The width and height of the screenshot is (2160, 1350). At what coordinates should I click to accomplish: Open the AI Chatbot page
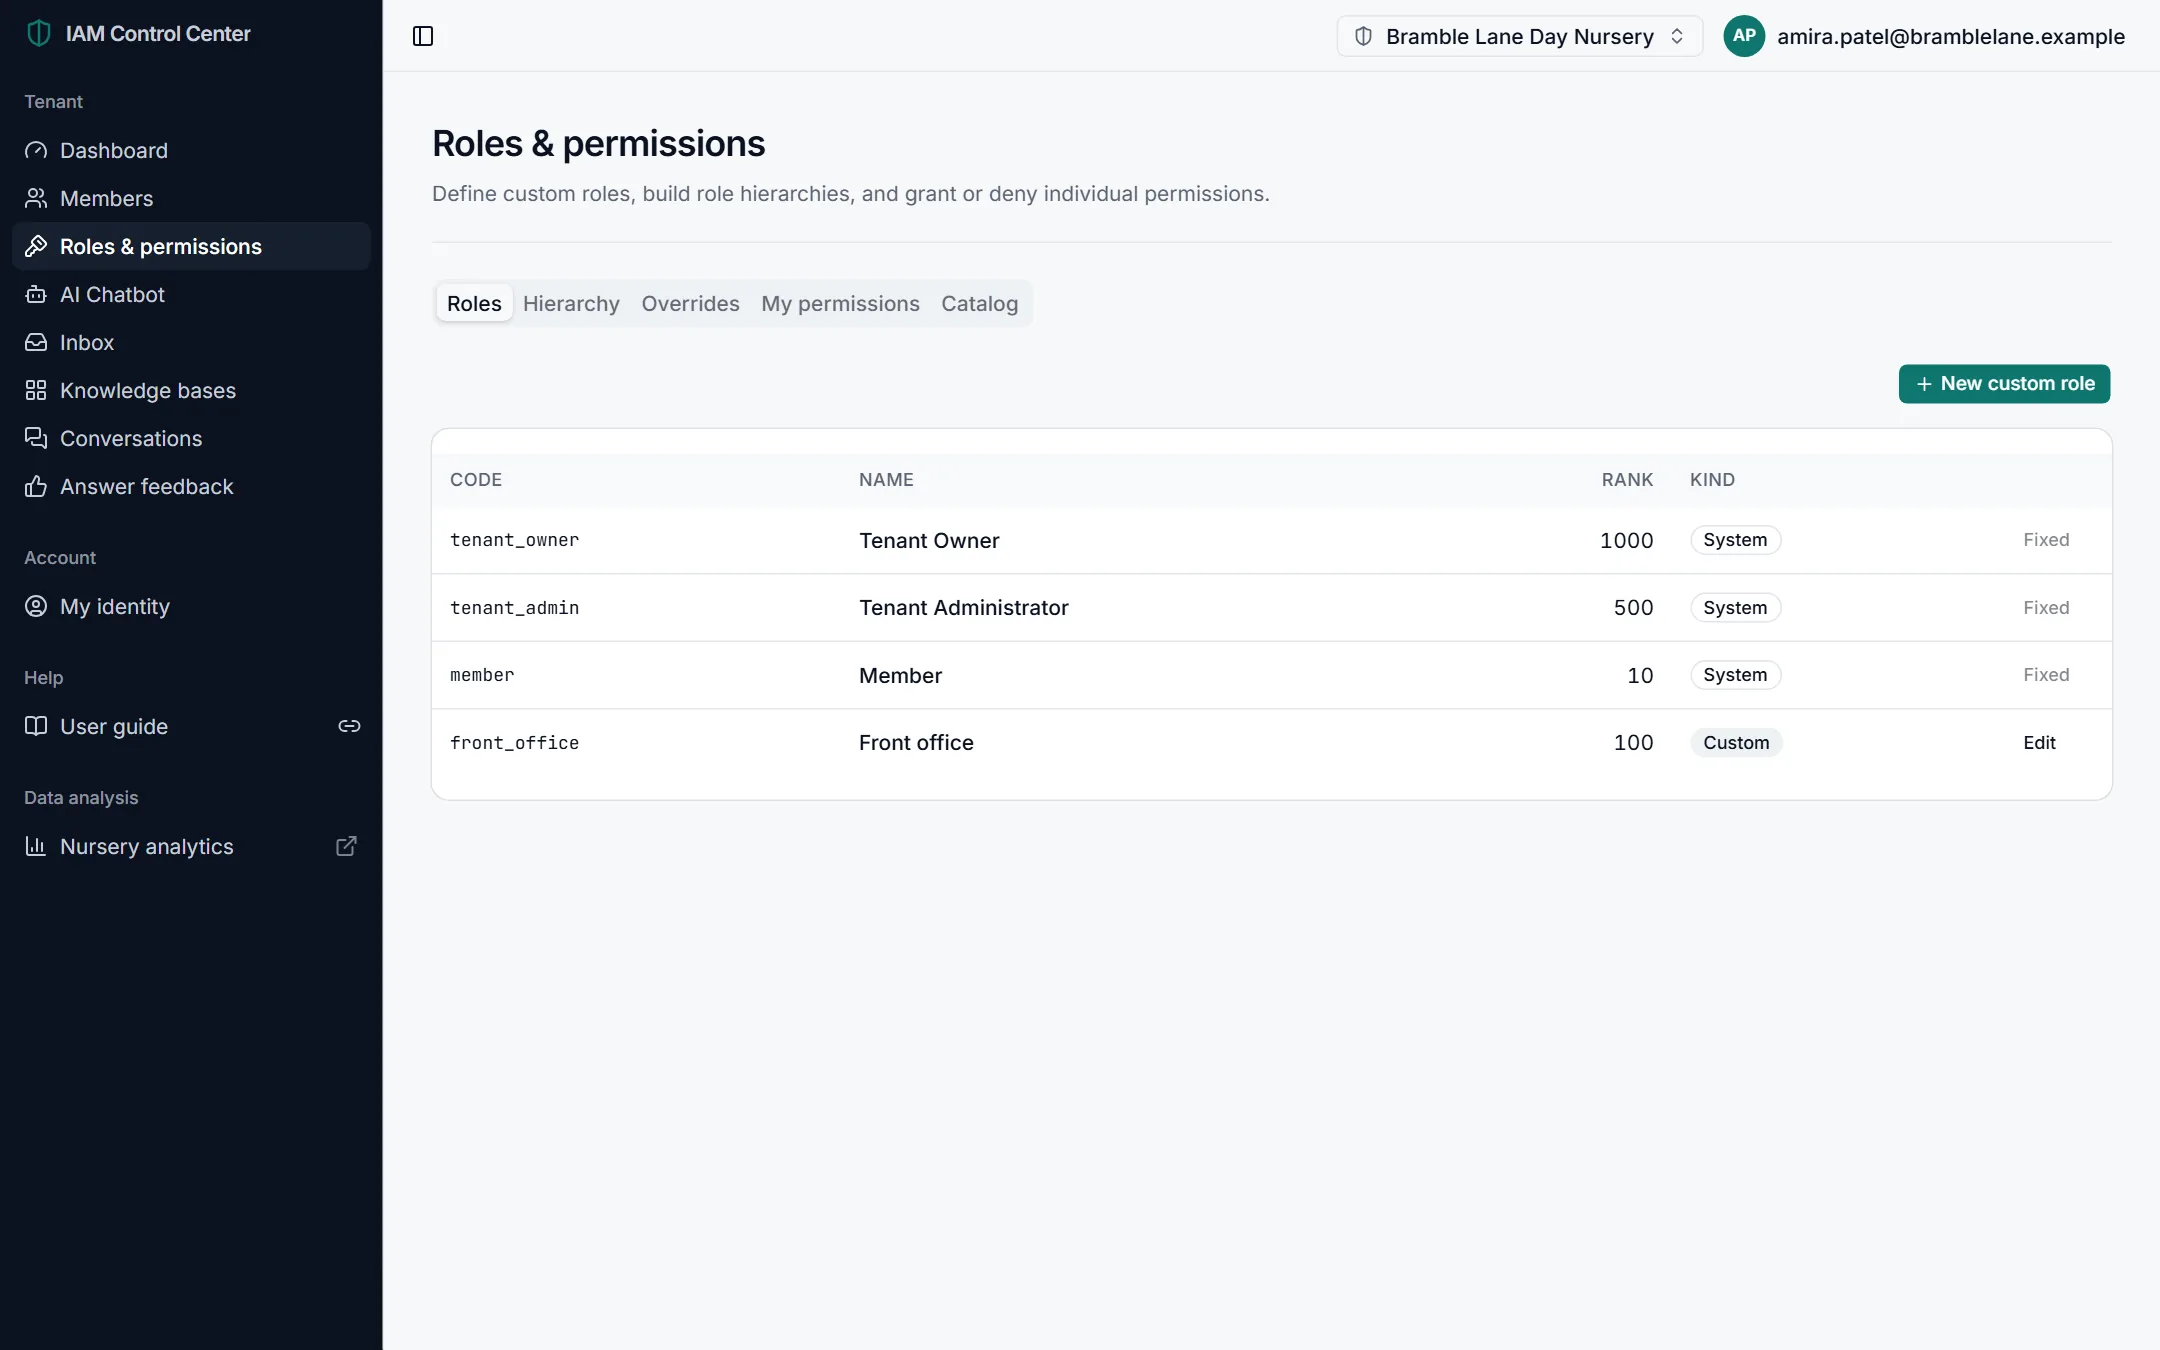point(191,294)
